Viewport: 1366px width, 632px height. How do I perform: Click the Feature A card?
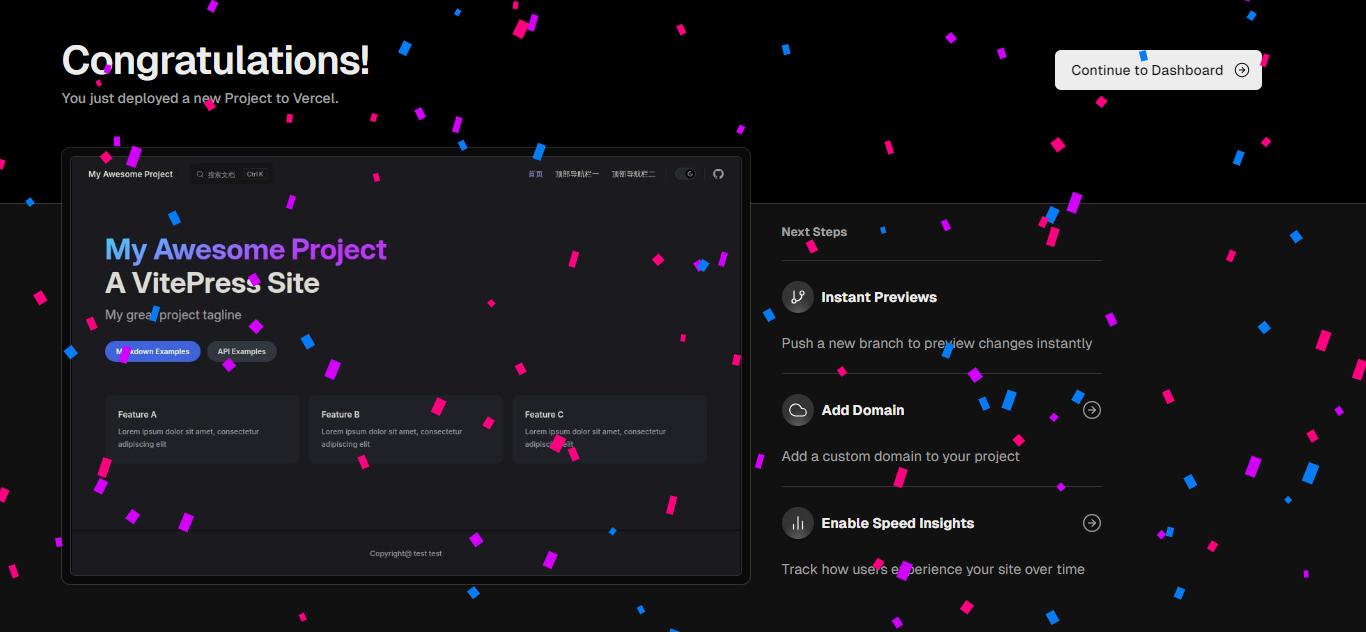202,429
